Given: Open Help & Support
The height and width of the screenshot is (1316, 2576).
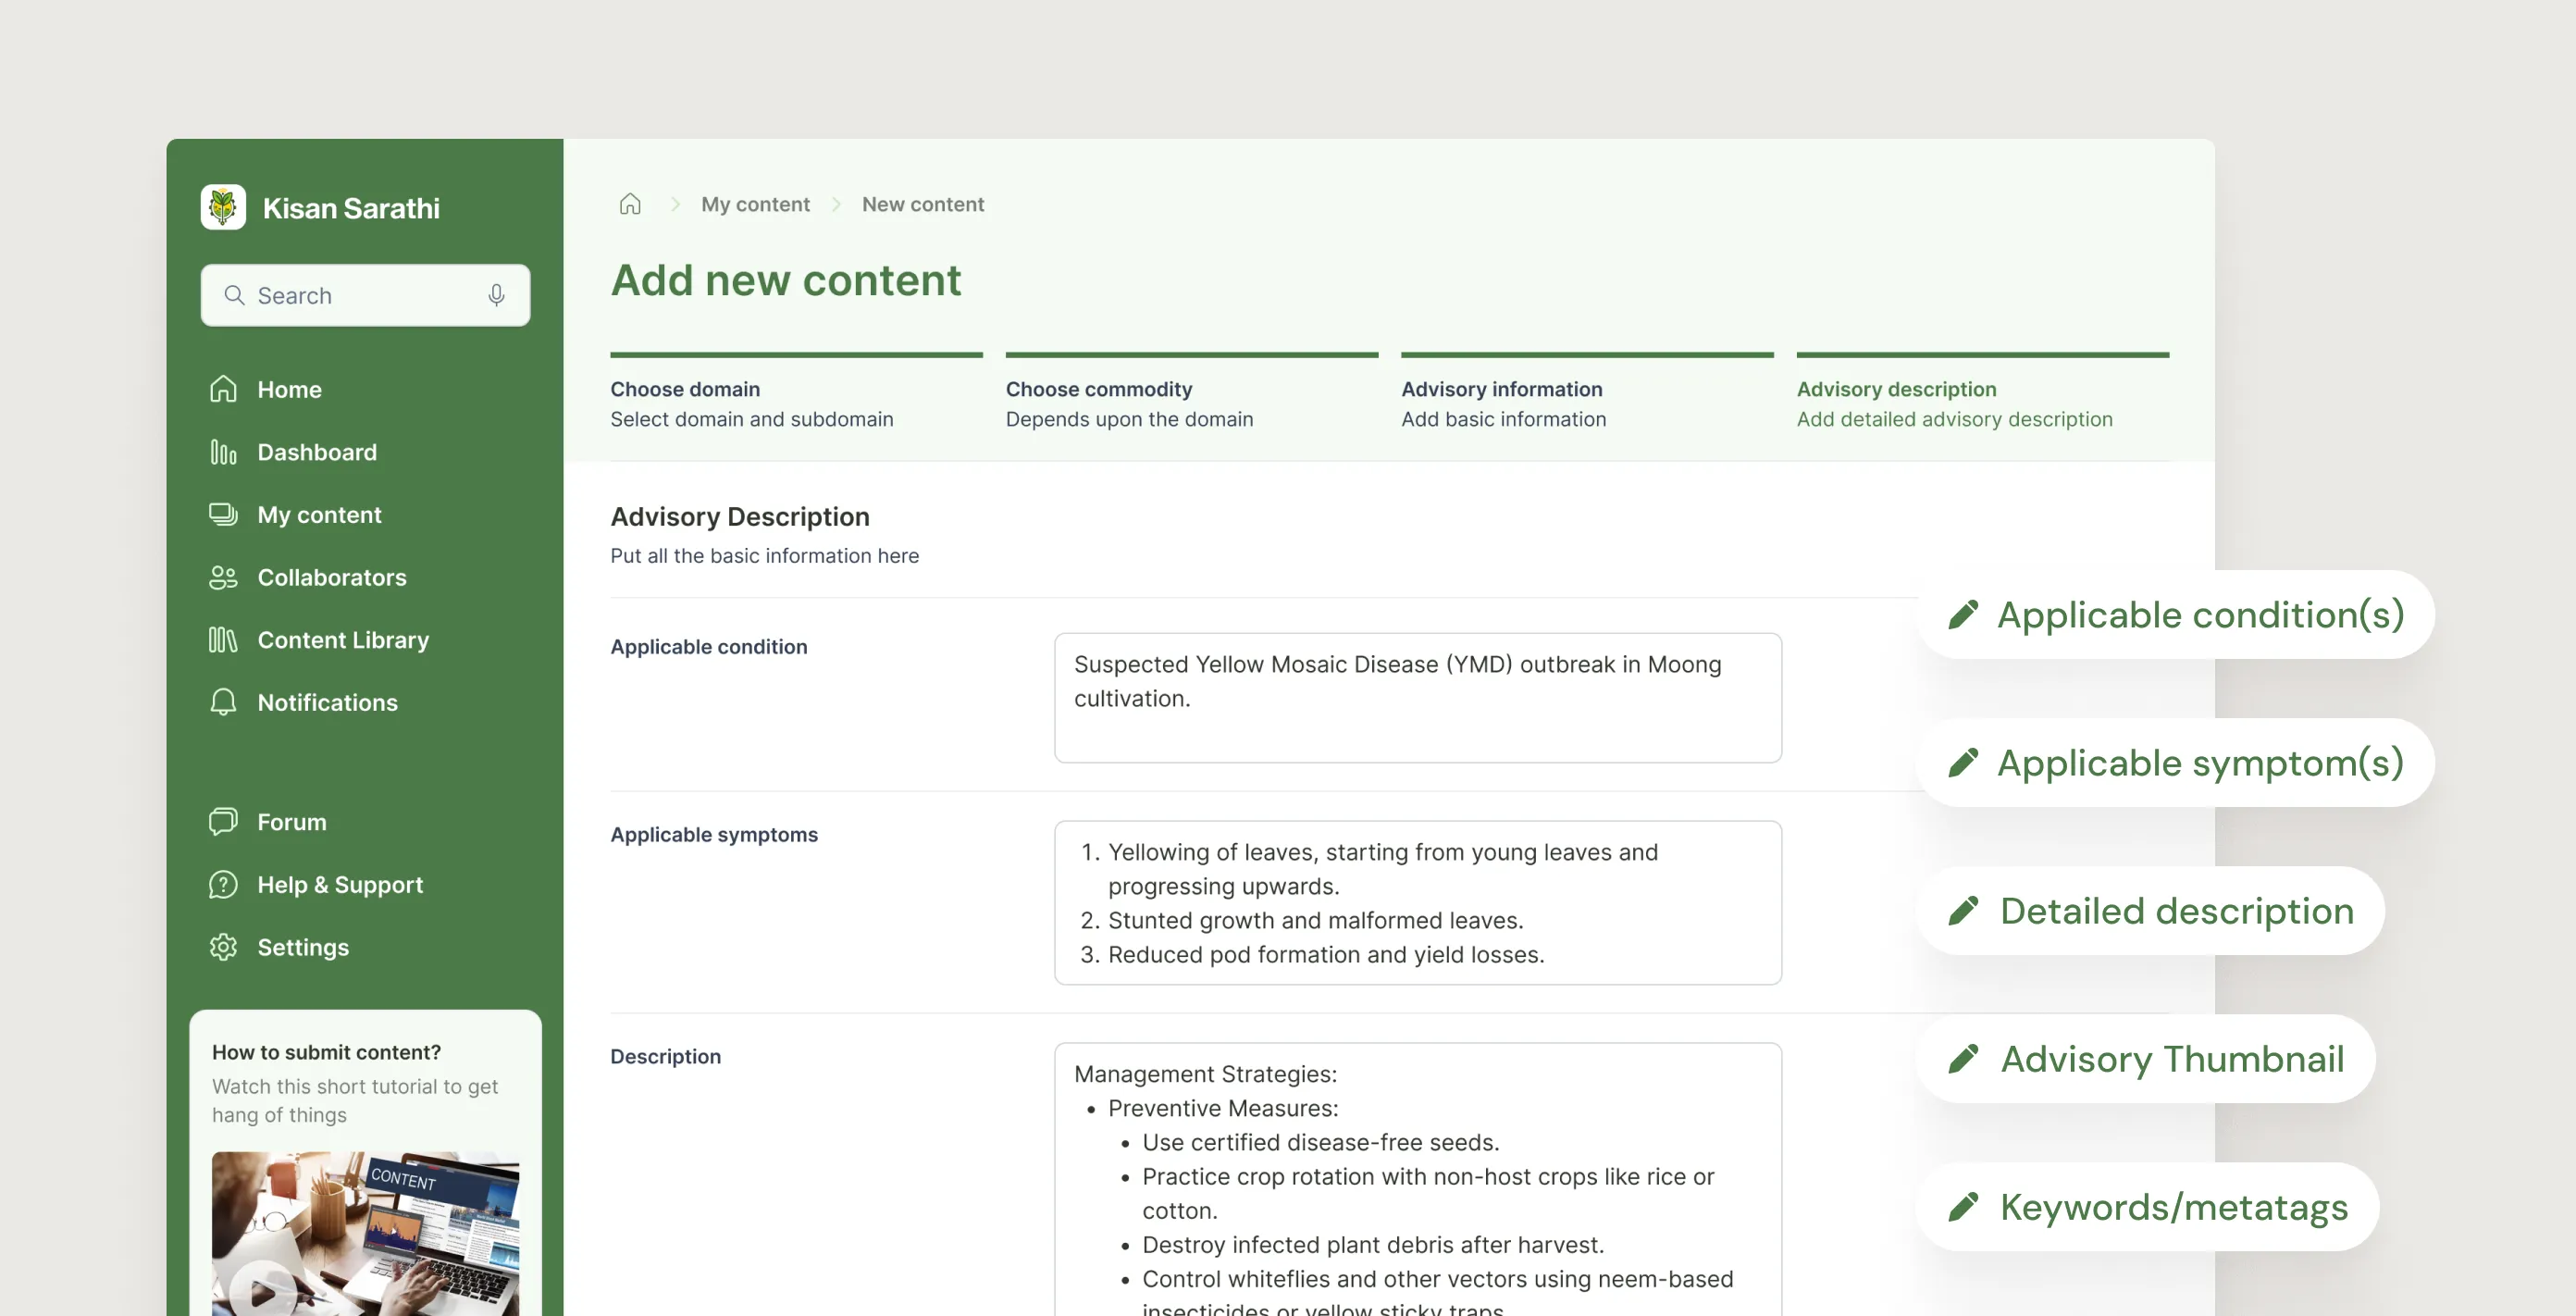Looking at the screenshot, I should [339, 885].
